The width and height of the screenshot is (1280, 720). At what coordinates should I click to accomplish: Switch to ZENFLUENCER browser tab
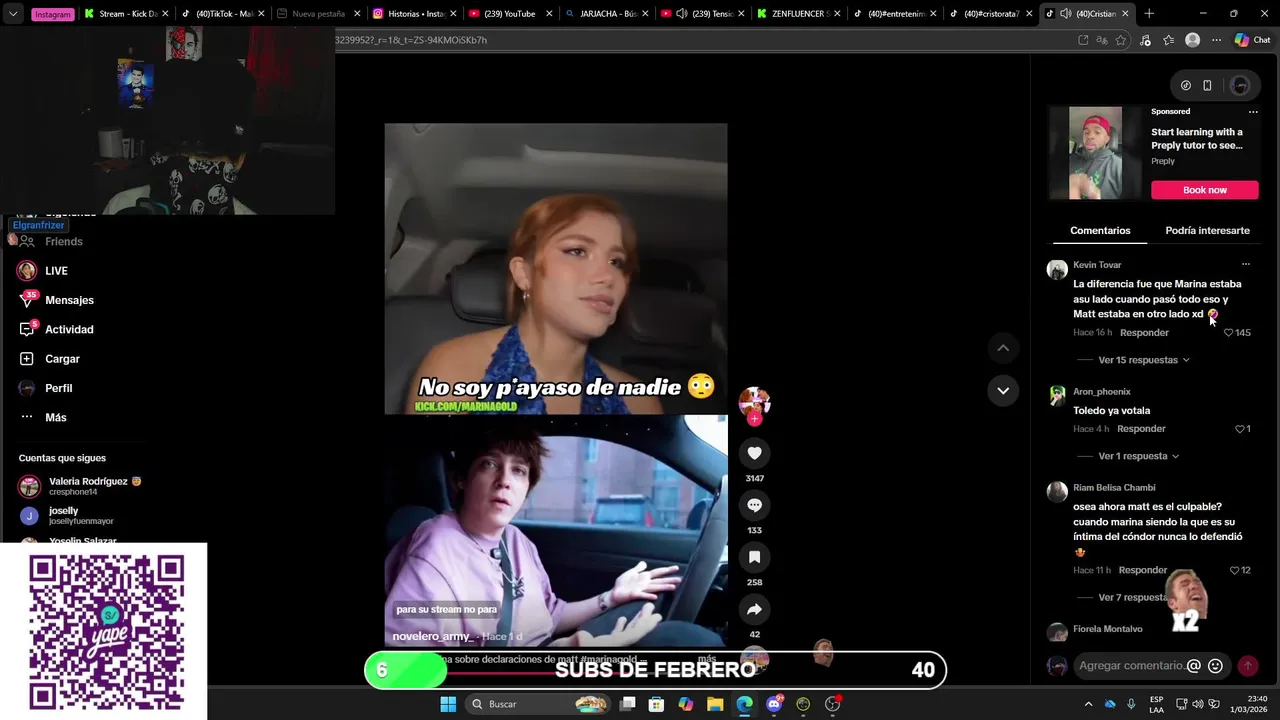[796, 14]
